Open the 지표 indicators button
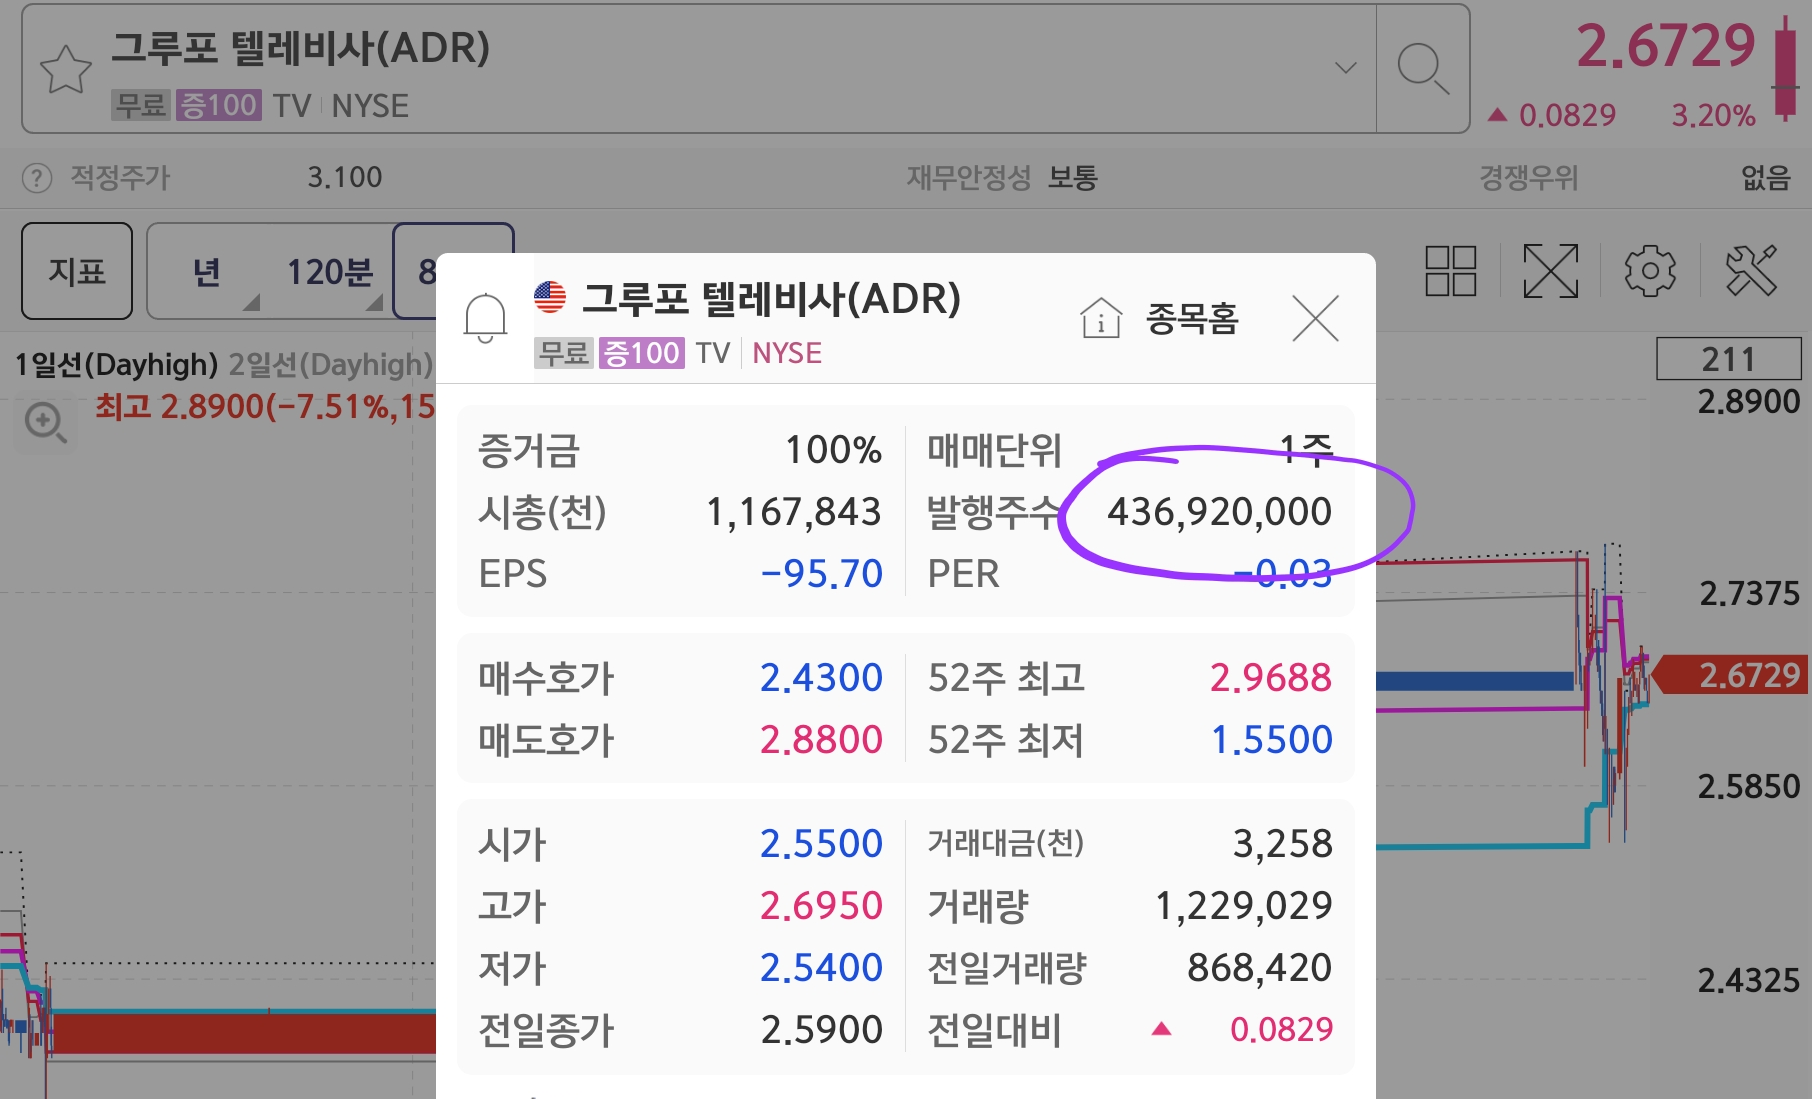Image resolution: width=1812 pixels, height=1099 pixels. pyautogui.click(x=77, y=271)
